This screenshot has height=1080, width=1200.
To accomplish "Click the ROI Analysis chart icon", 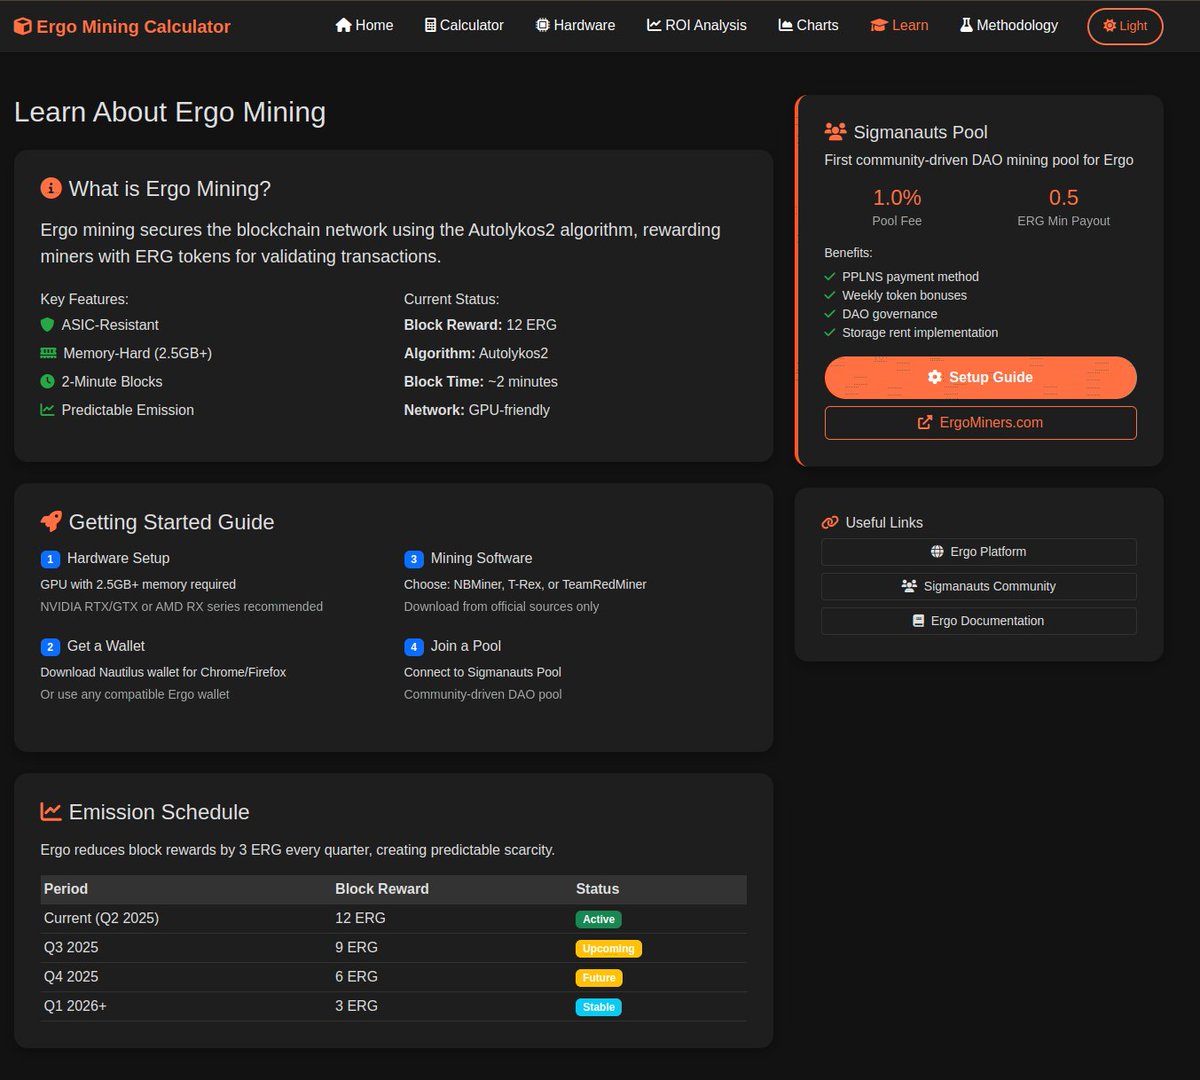I will tap(654, 25).
